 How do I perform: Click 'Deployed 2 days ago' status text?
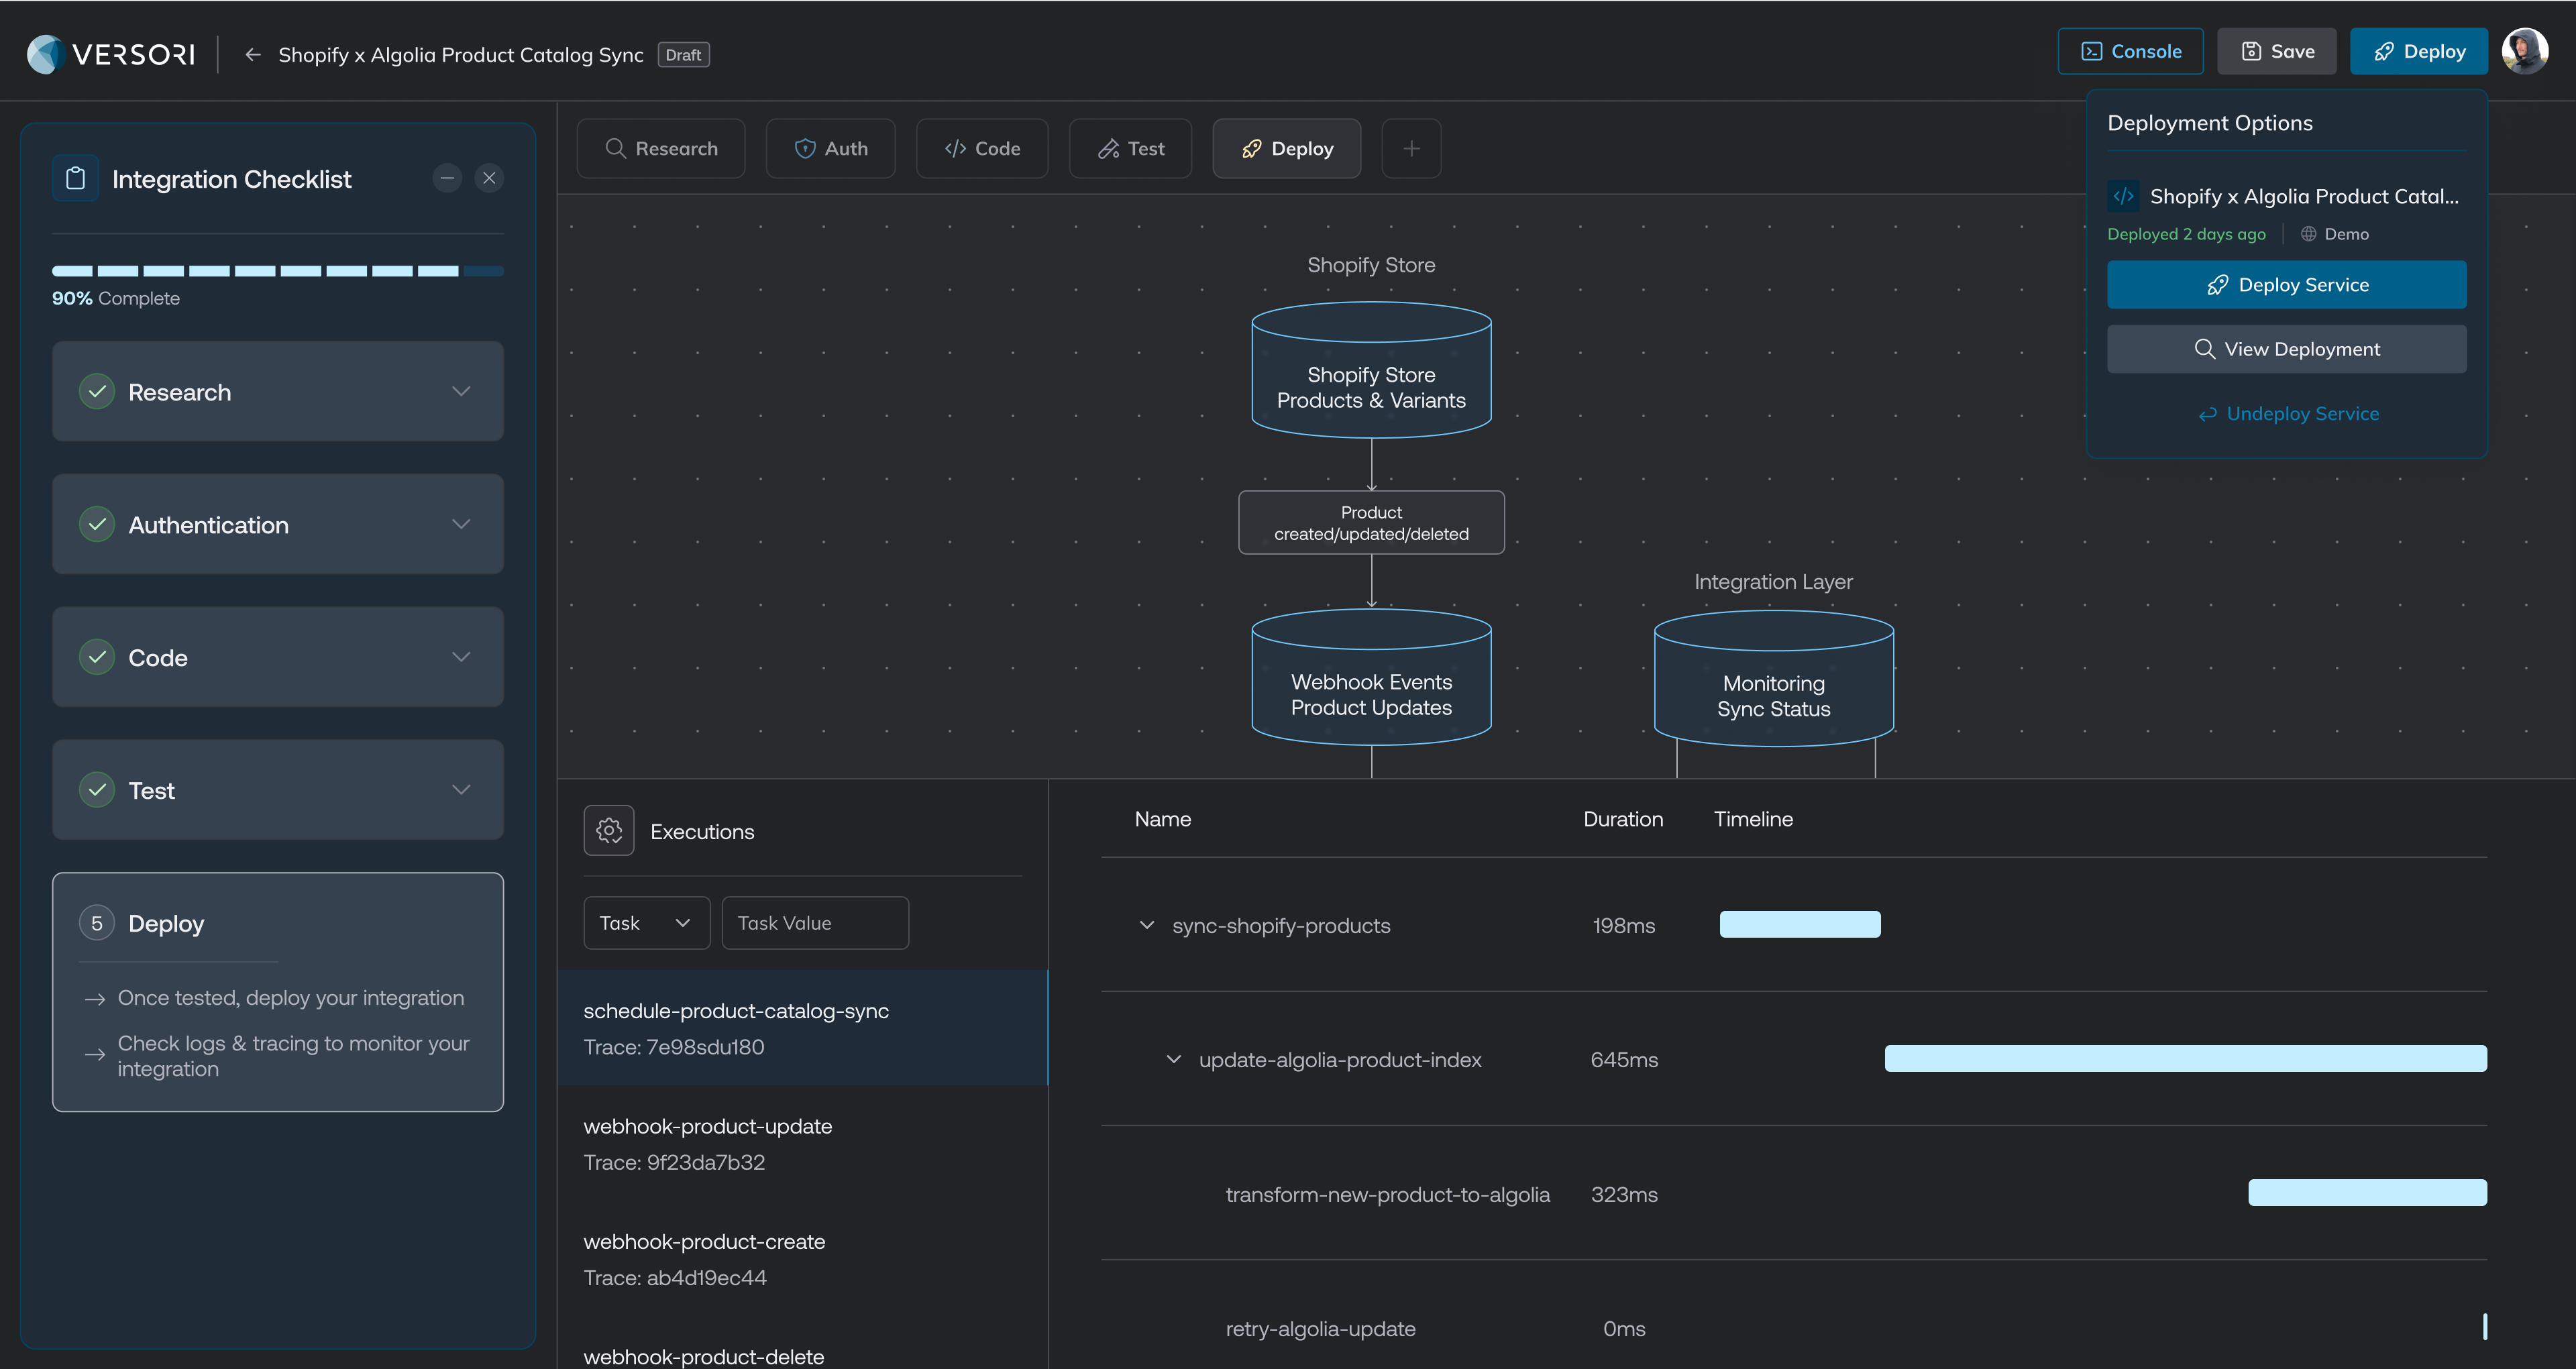tap(2186, 234)
